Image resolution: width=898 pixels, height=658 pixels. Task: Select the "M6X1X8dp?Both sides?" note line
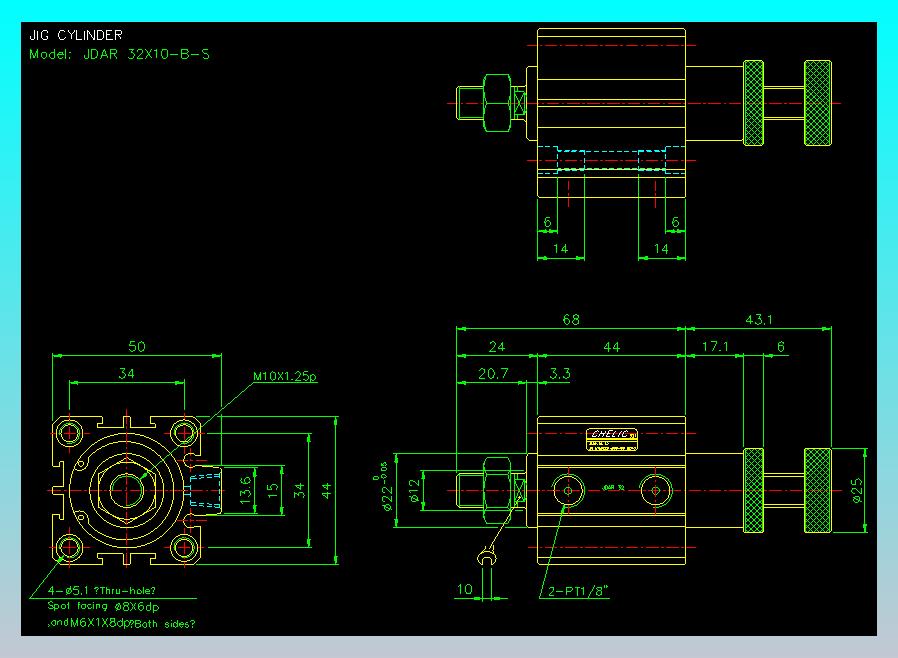pyautogui.click(x=132, y=624)
